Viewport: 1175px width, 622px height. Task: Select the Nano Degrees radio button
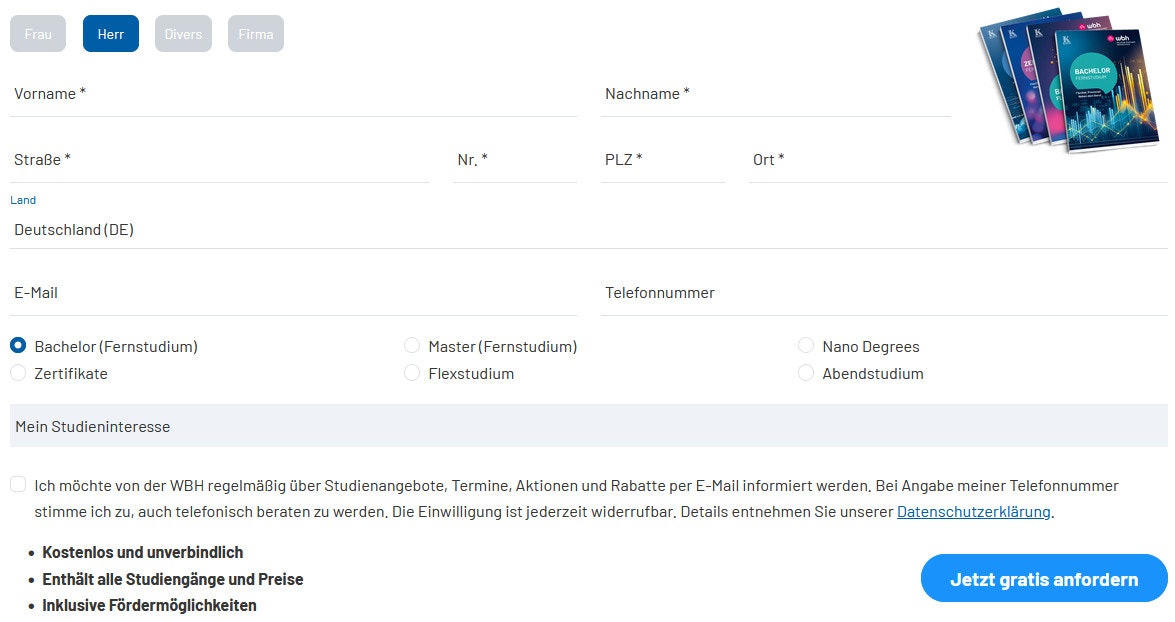[x=806, y=345]
